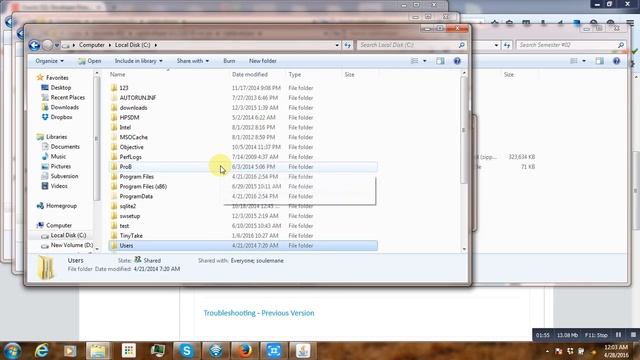
Task: Select the Objective folder
Action: [131, 147]
